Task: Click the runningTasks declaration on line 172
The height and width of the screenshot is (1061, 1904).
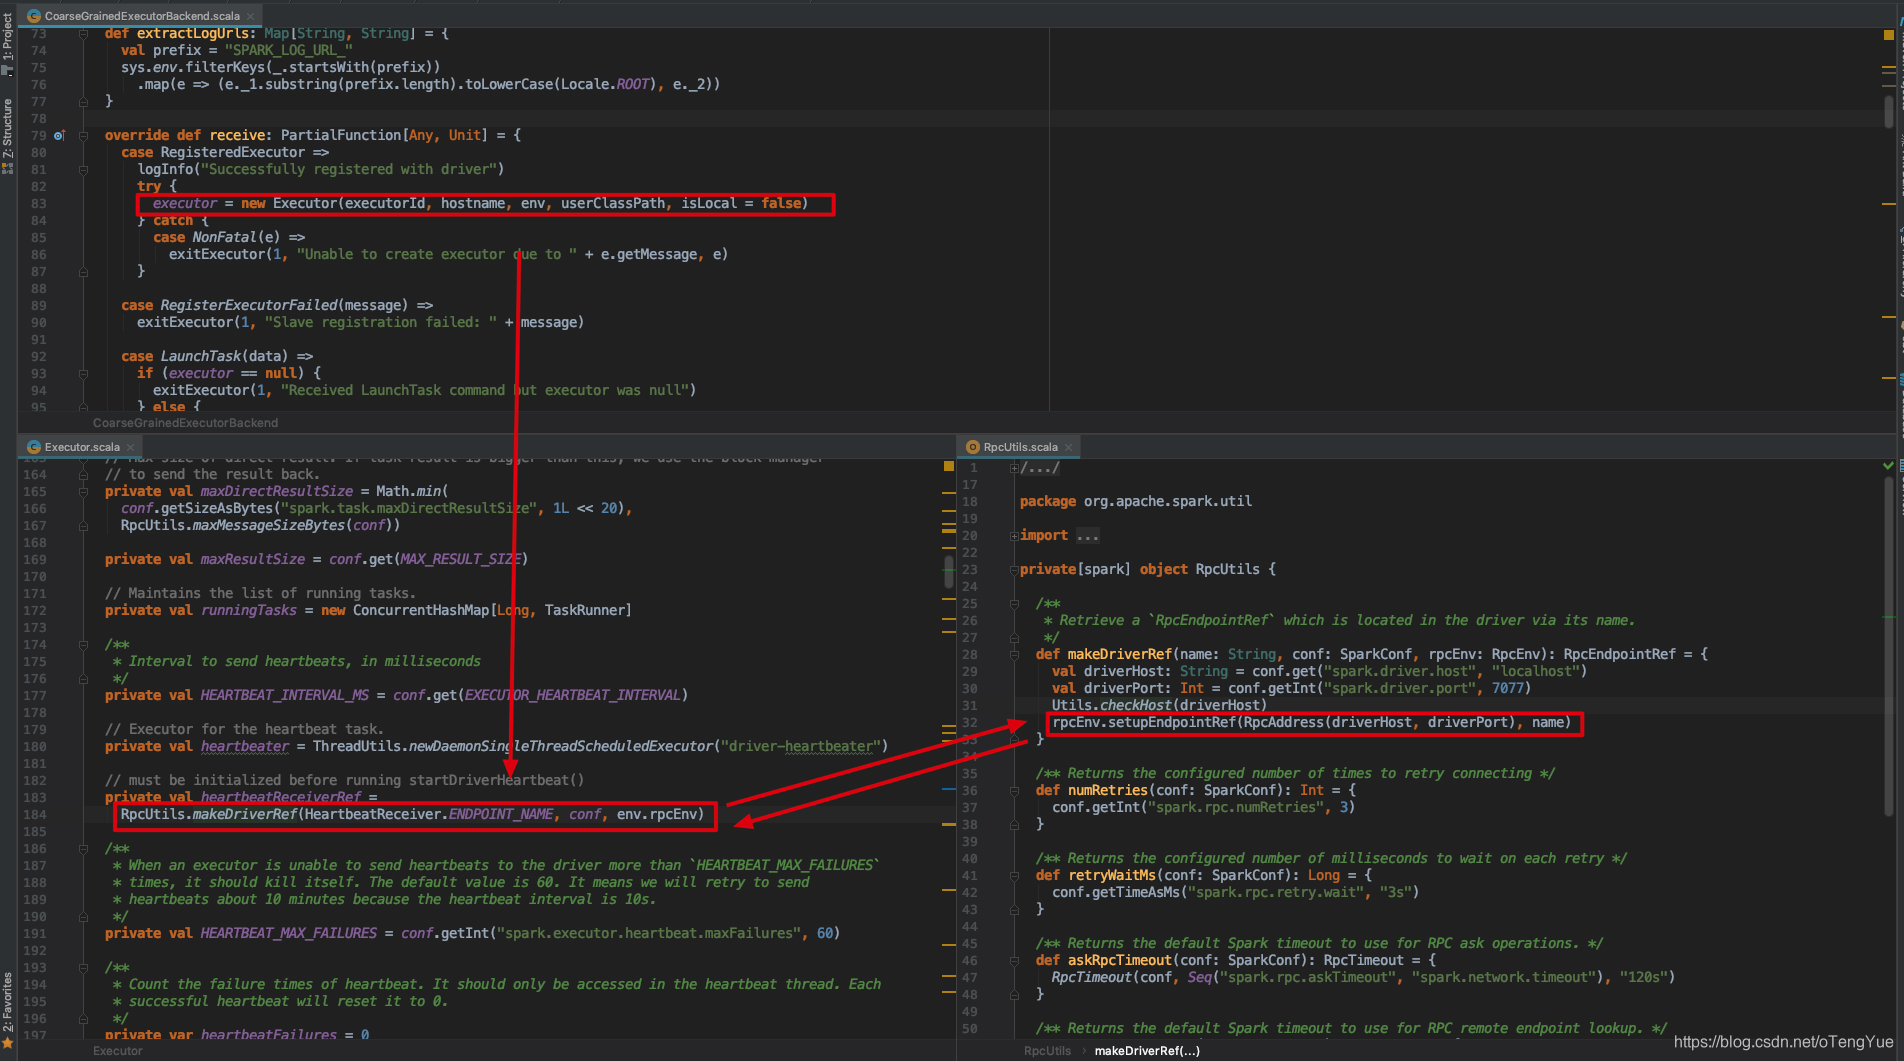Action: (x=249, y=611)
